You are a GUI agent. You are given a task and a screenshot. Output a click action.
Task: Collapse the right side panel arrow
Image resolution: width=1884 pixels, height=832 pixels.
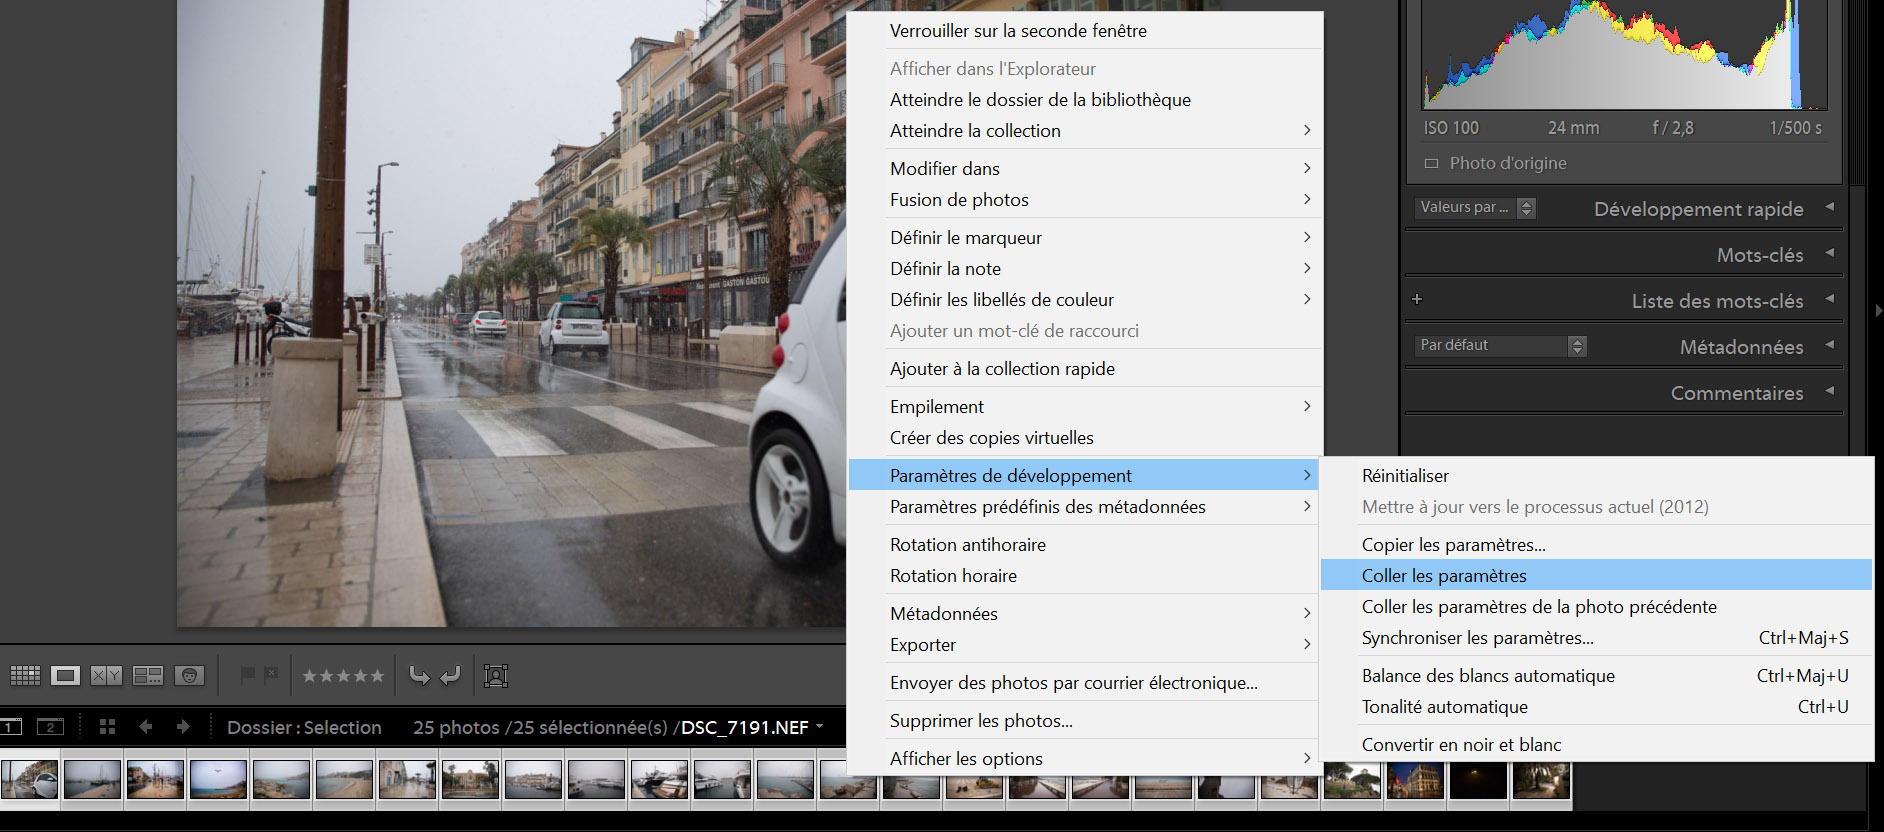pos(1877,311)
